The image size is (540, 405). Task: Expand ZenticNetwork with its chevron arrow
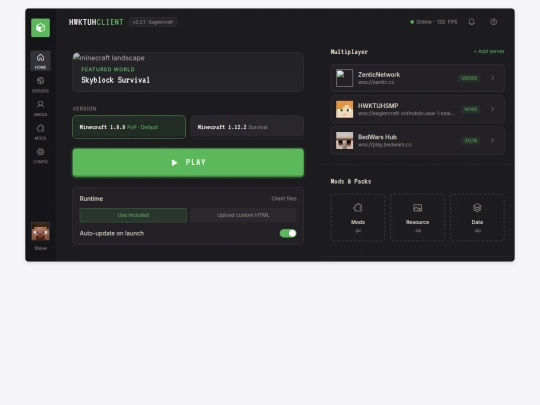tap(492, 78)
